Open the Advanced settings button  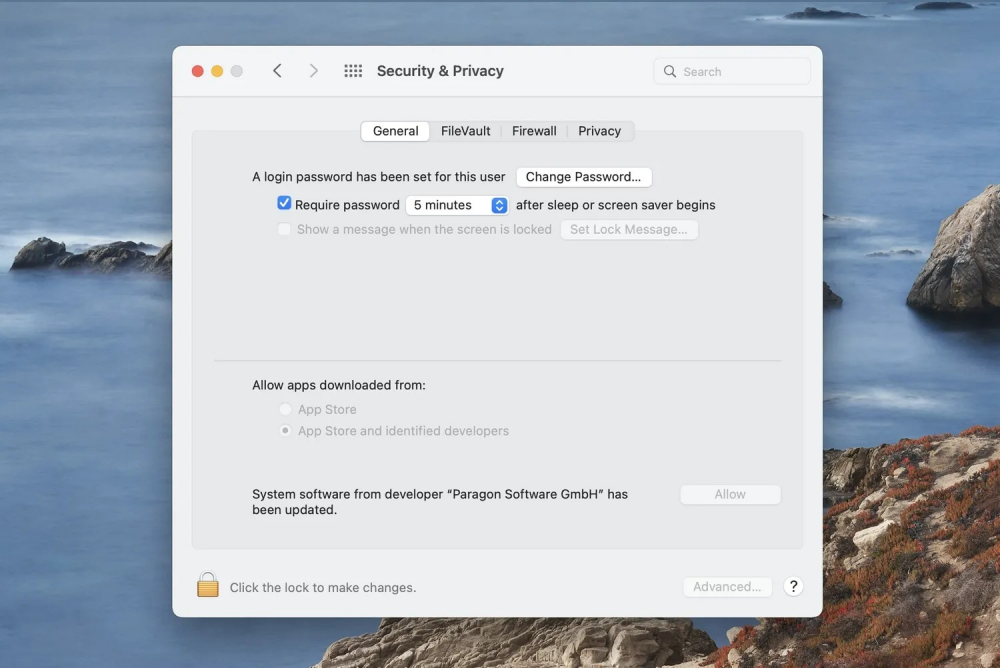pos(728,587)
